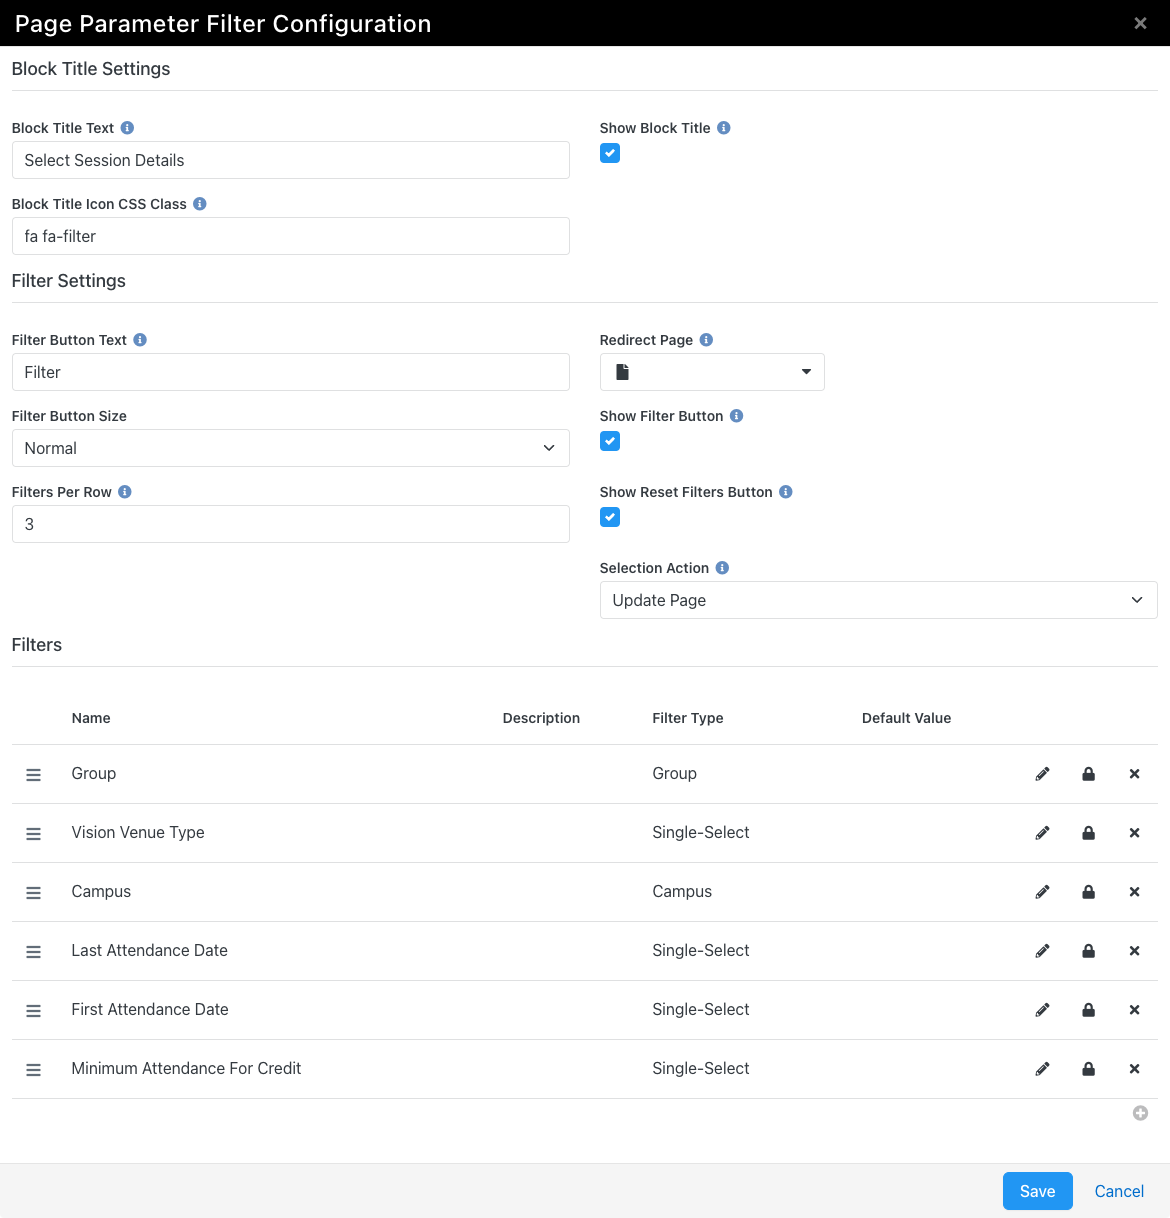The width and height of the screenshot is (1170, 1218).
Task: Show help info for Show Block Title
Action: coord(724,128)
